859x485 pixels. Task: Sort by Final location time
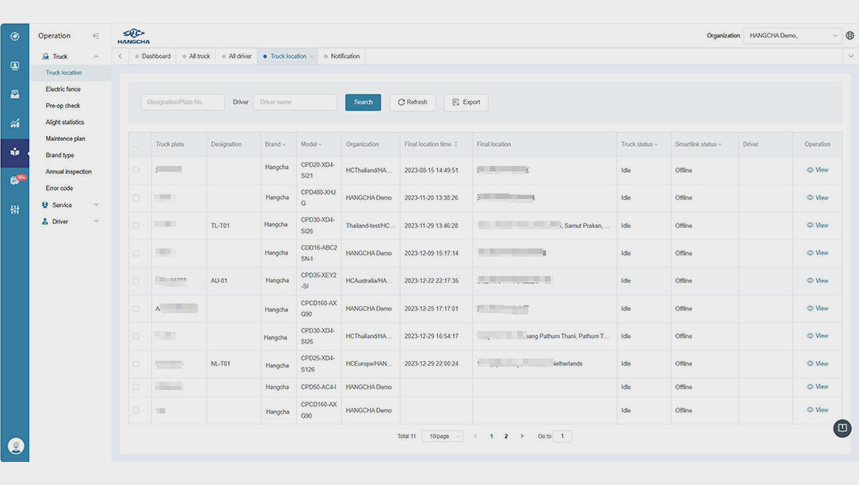point(456,144)
